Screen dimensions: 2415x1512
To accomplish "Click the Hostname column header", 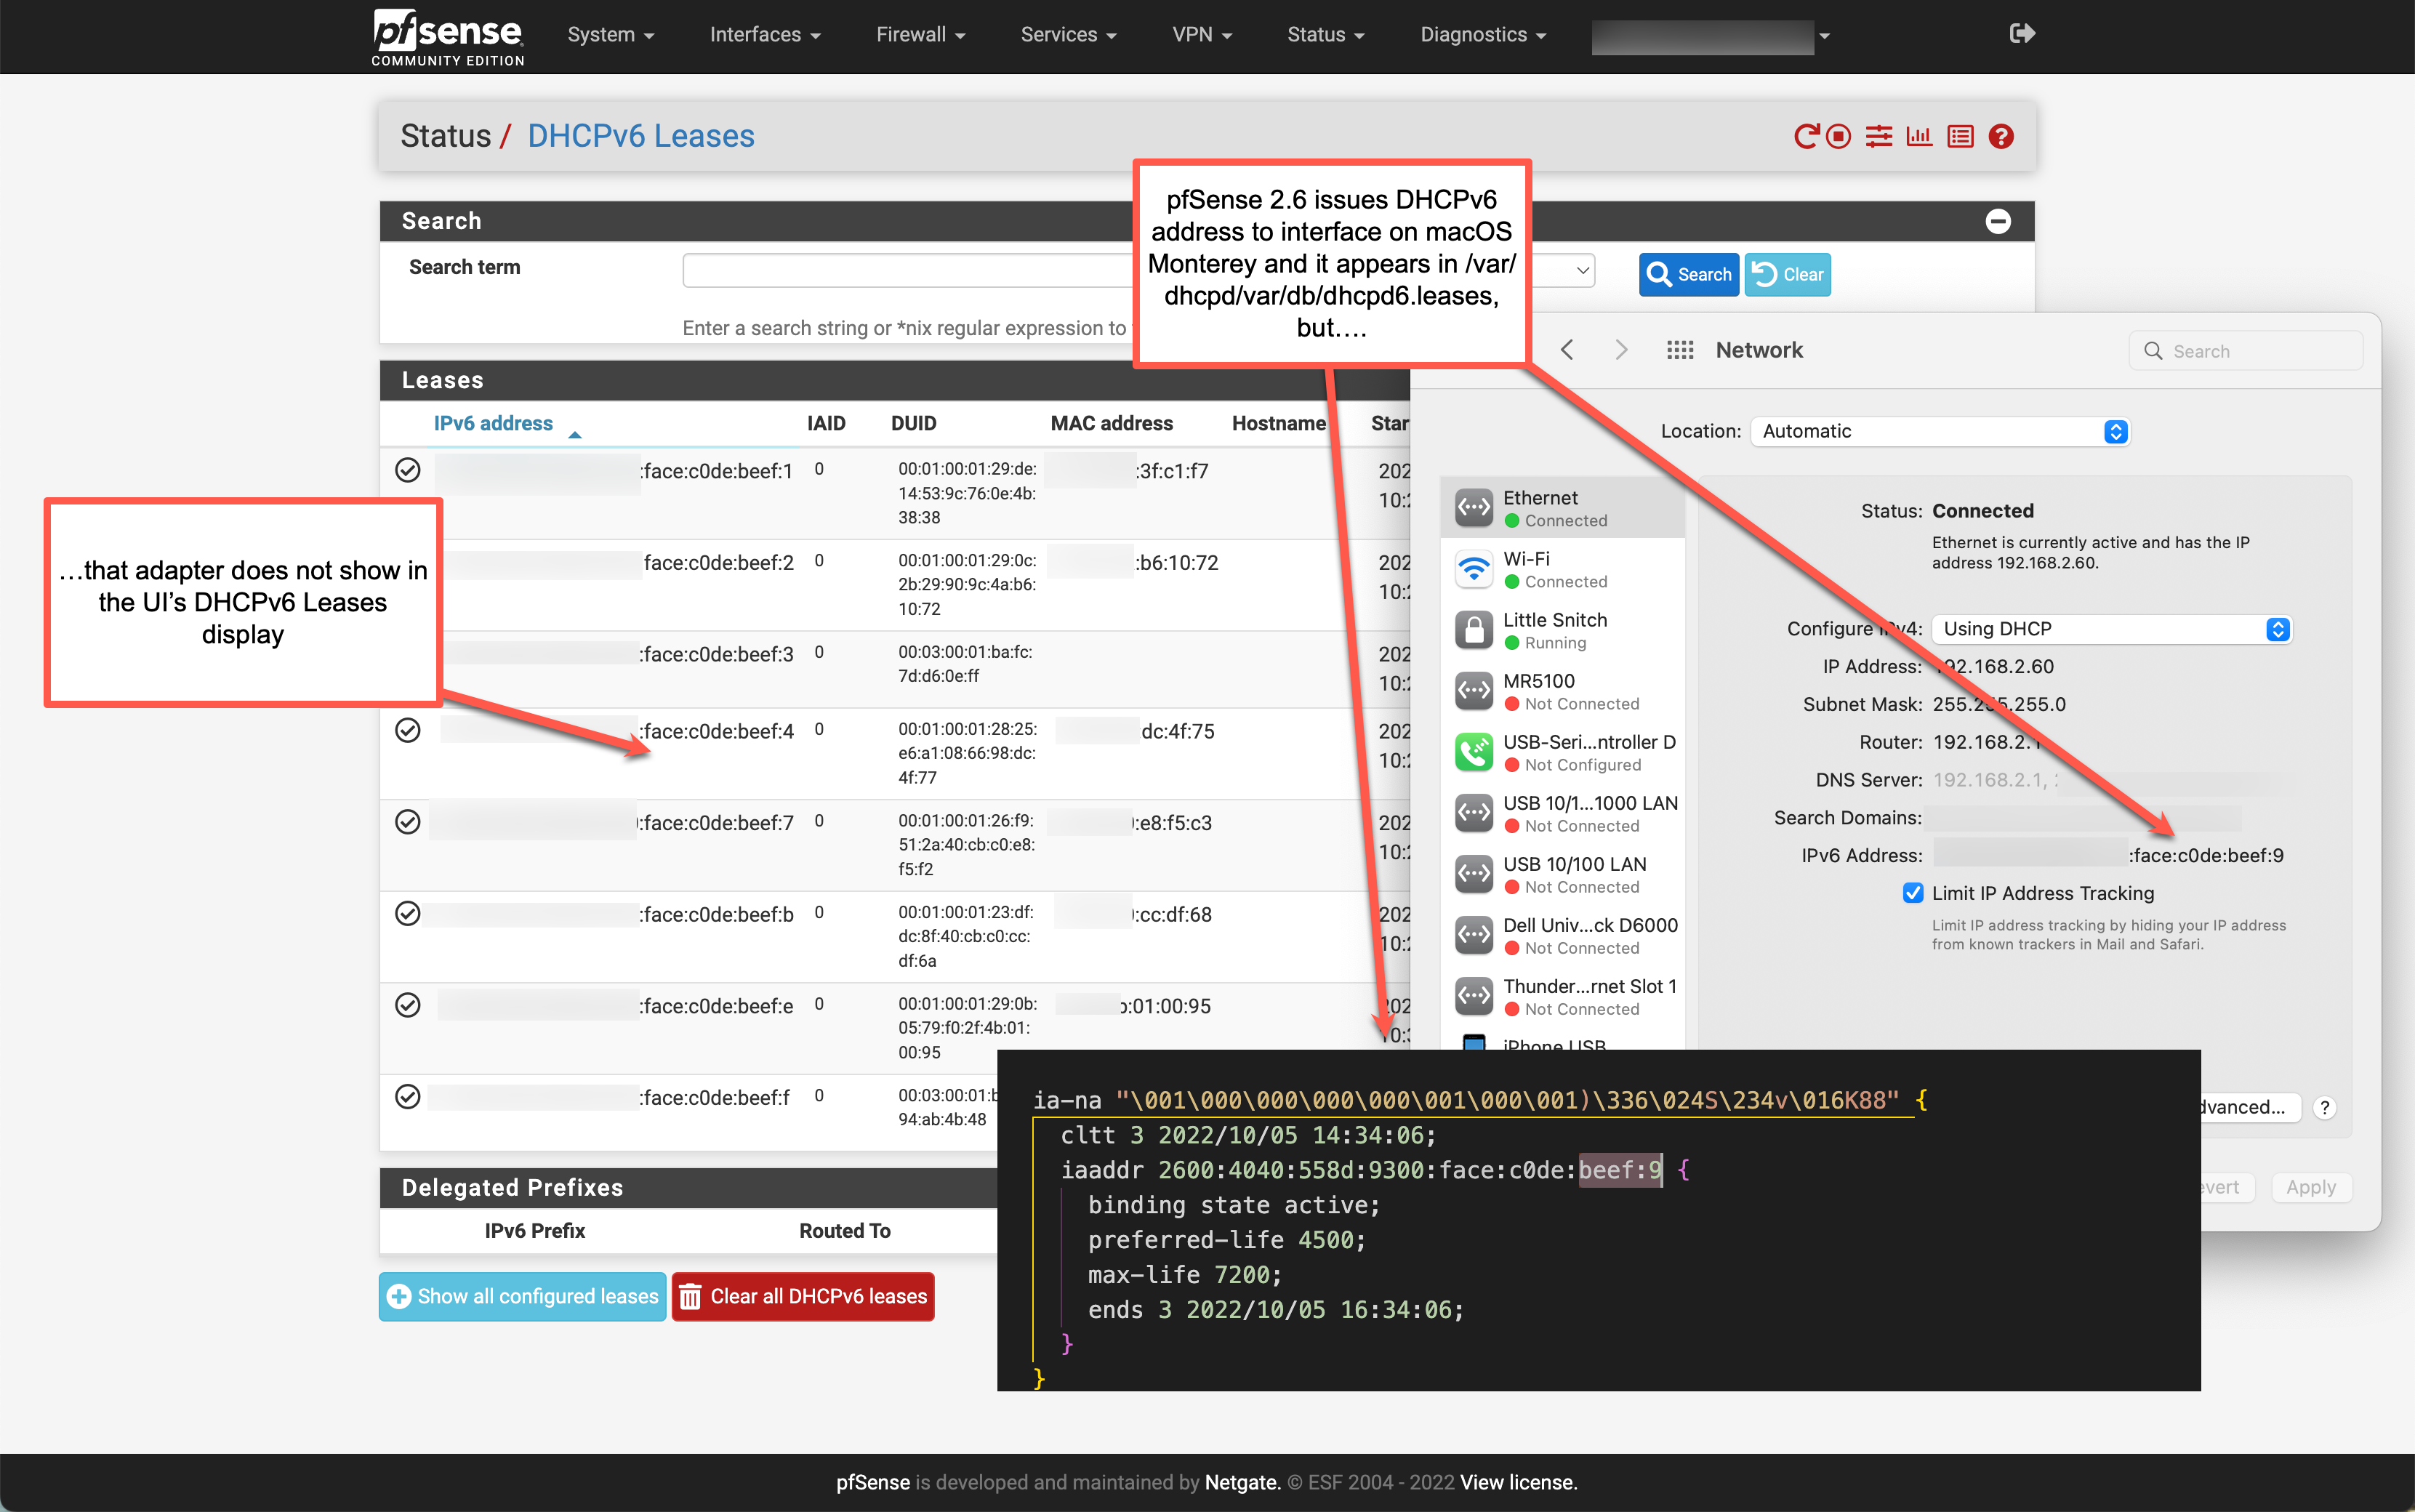I will [1279, 423].
